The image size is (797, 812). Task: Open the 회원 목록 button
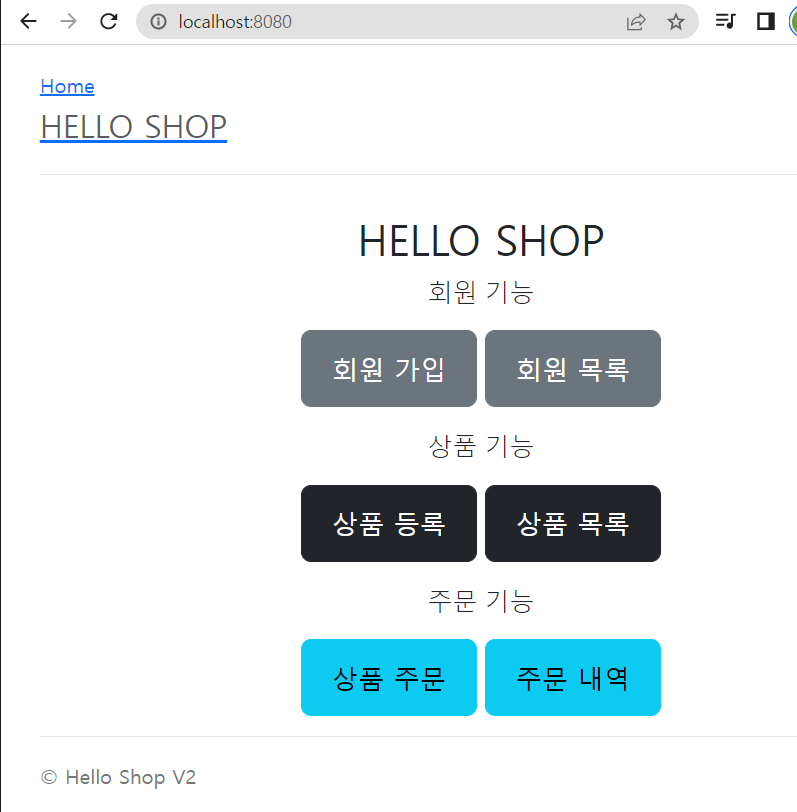573,369
